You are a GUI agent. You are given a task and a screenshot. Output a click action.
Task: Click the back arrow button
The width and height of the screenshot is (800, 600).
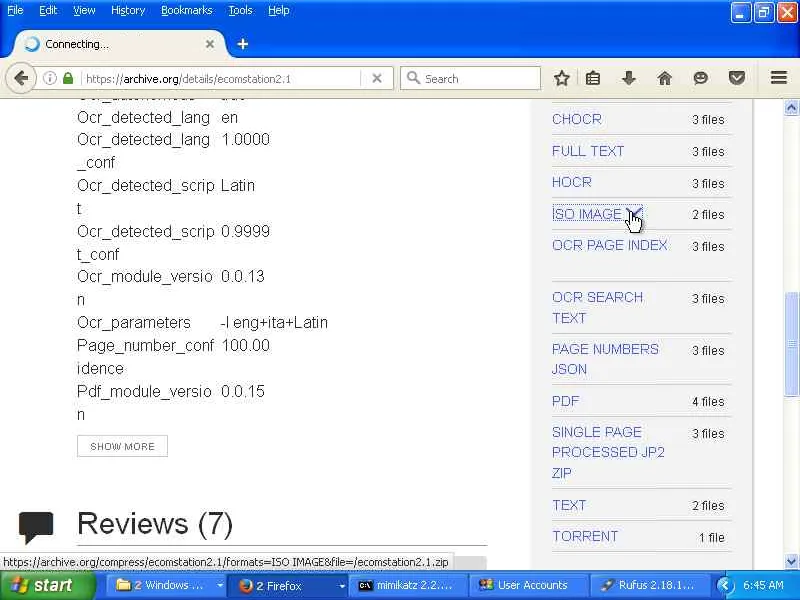21,79
